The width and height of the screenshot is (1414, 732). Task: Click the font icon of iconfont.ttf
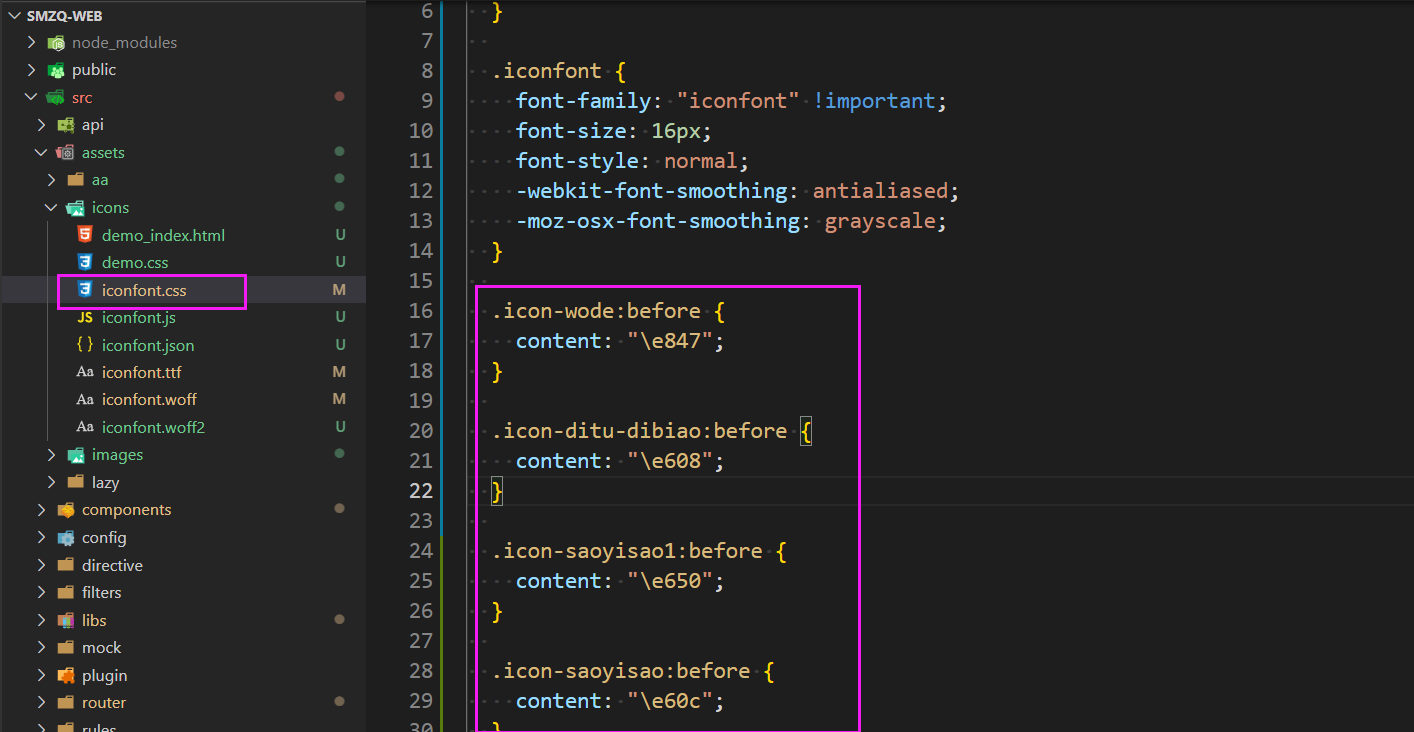pyautogui.click(x=85, y=373)
